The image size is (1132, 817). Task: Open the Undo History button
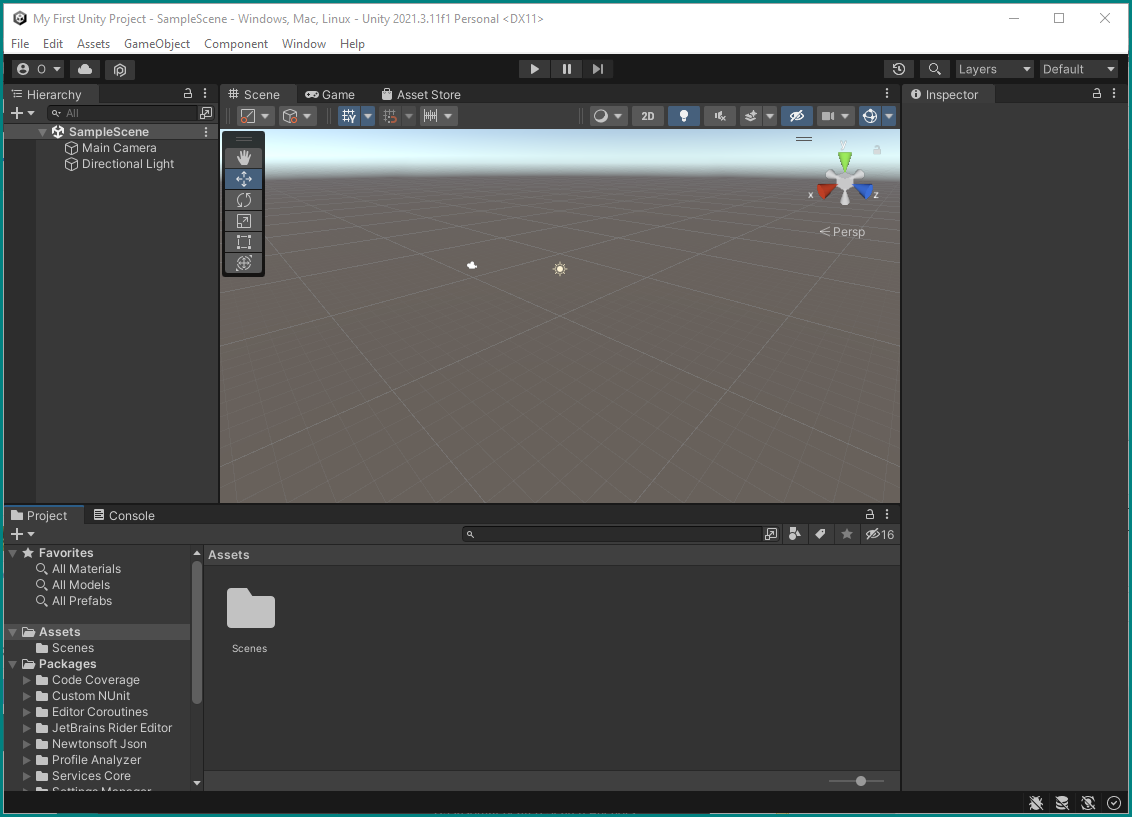coord(899,69)
